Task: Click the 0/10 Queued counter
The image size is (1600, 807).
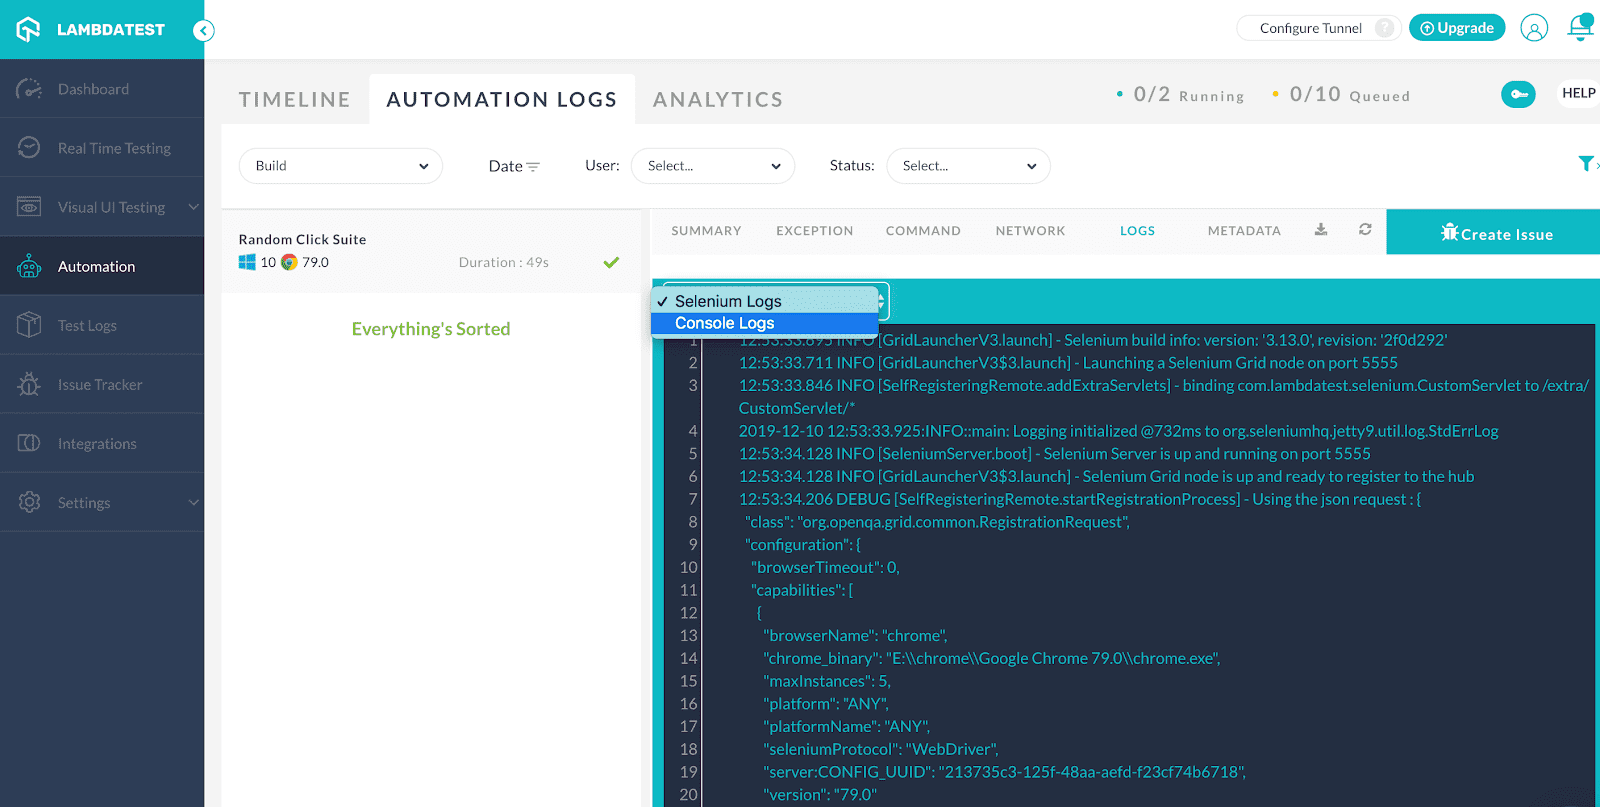Action: (x=1341, y=94)
